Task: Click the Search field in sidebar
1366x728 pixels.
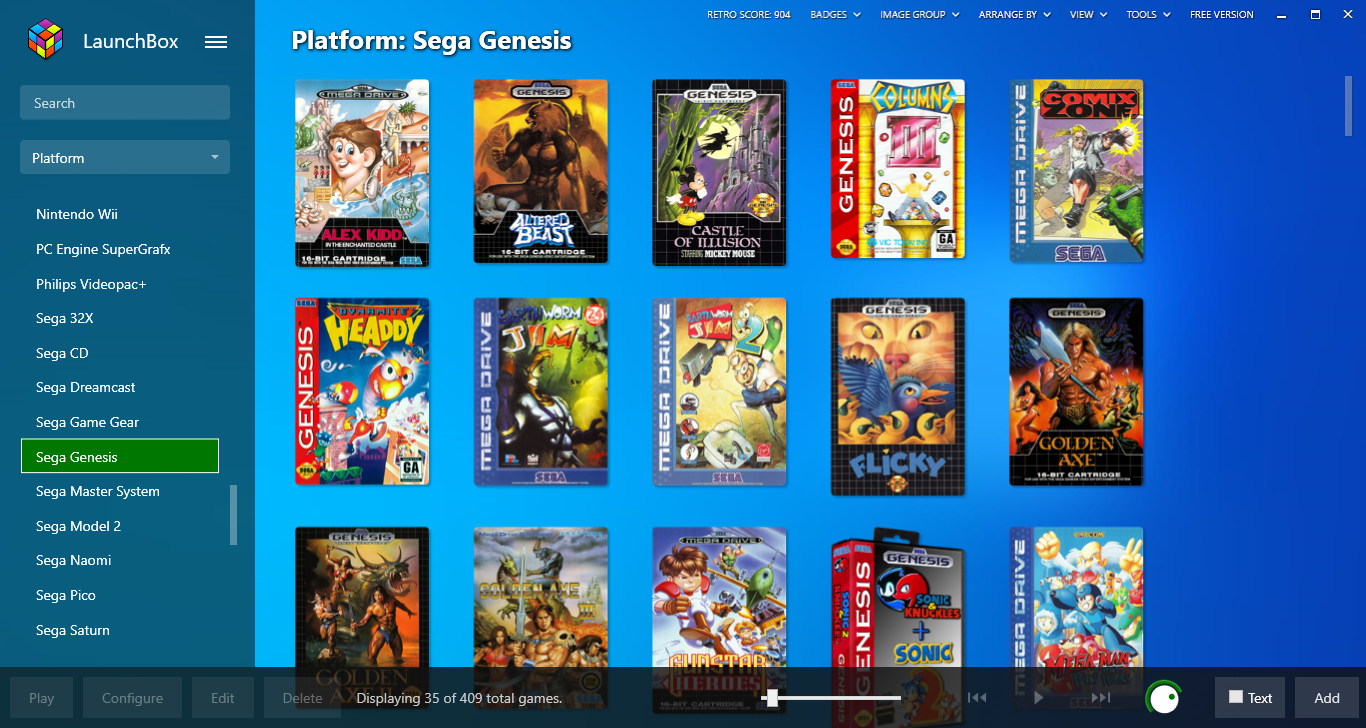Action: [125, 103]
